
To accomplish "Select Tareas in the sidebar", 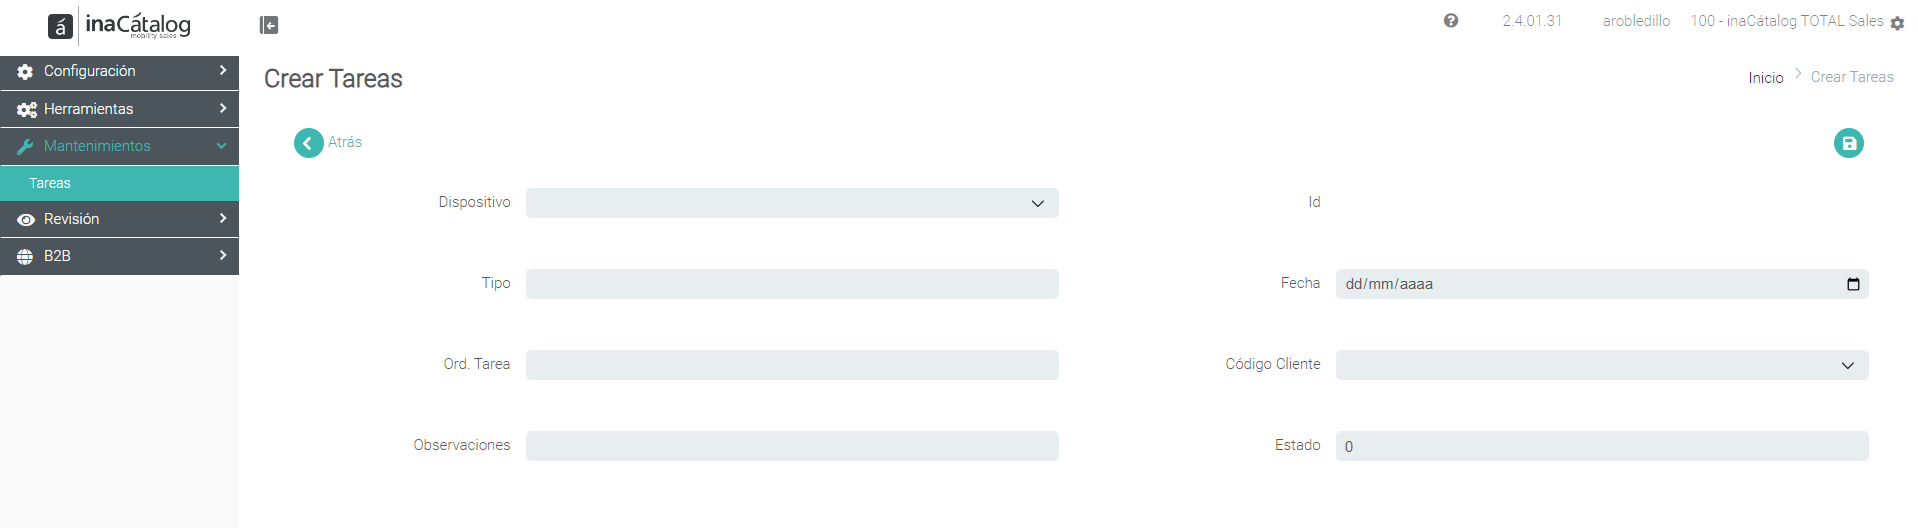I will [x=120, y=183].
